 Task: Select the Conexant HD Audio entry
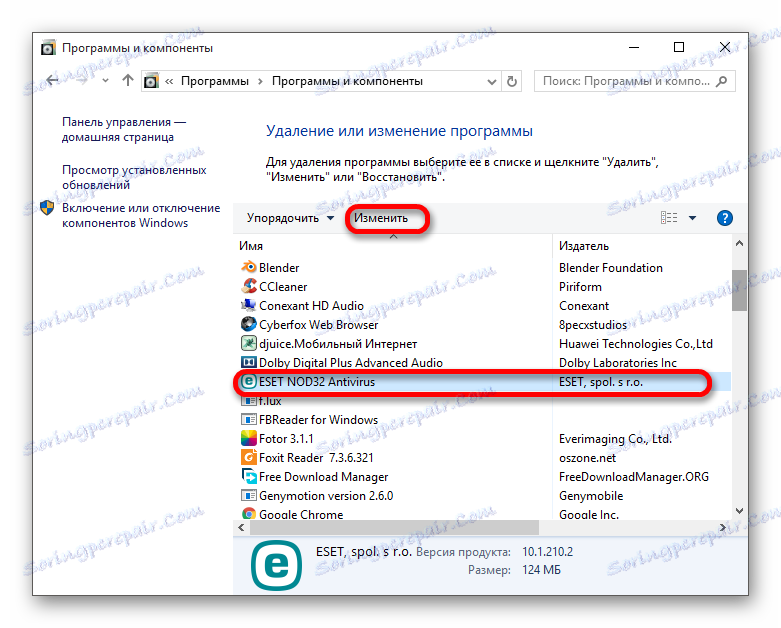coord(311,305)
